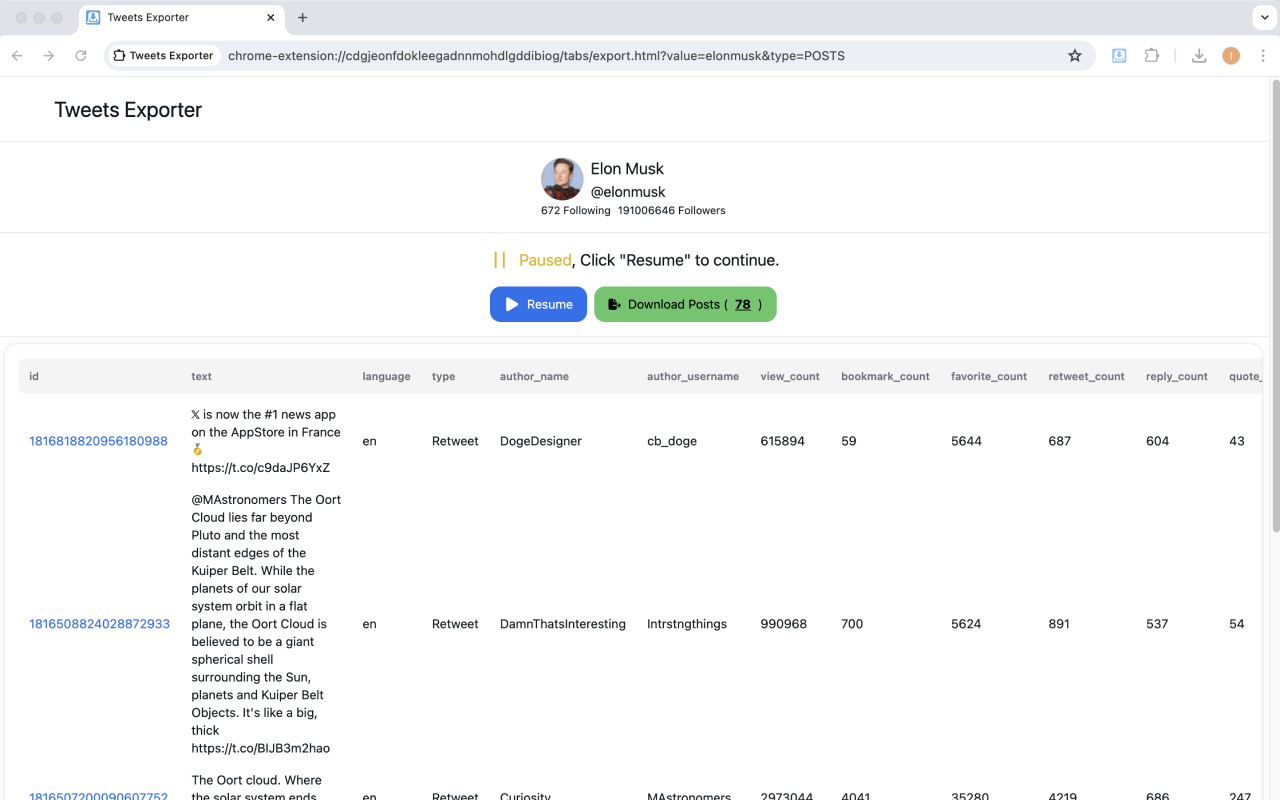Image resolution: width=1280 pixels, height=800 pixels.
Task: Click the 'text' column header
Action: (x=202, y=377)
